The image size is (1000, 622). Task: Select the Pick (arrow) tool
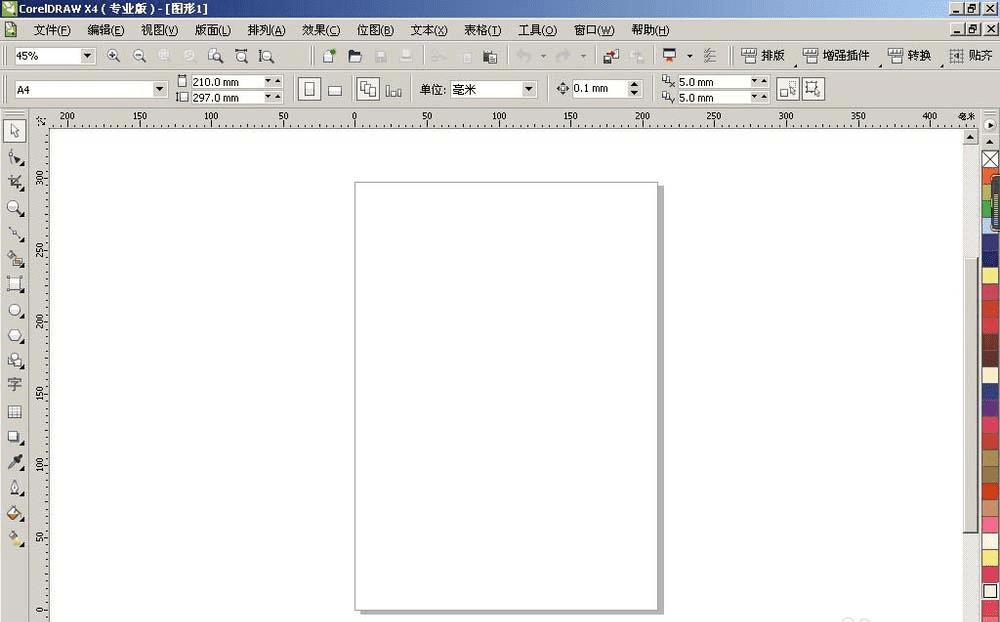[15, 131]
